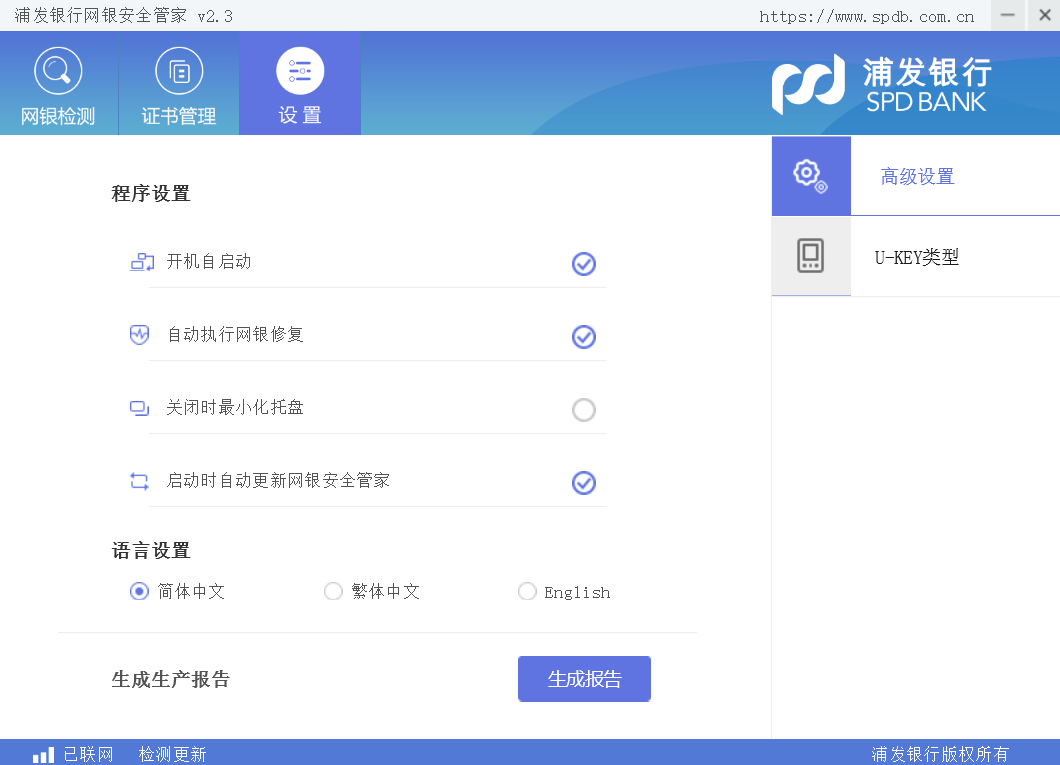Click window title 浦发银行网银安全管家 v2.3

pyautogui.click(x=124, y=16)
